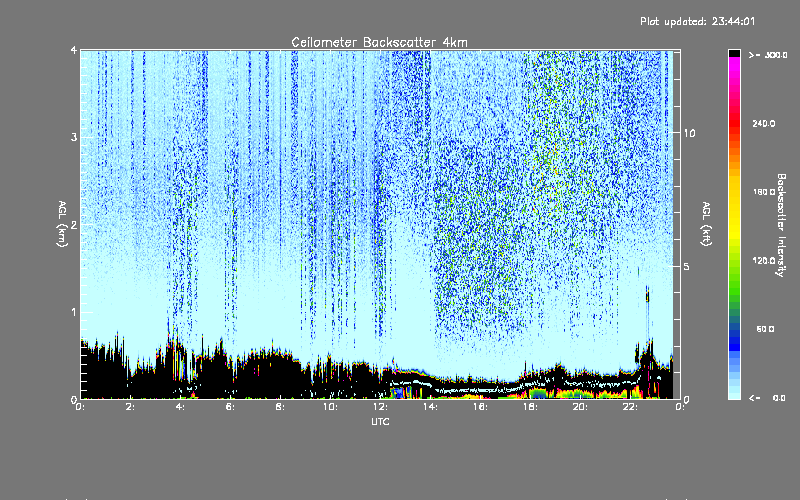Image resolution: width=800 pixels, height=500 pixels.
Task: Click the '2:' UTC time tick label
Action: (130, 407)
